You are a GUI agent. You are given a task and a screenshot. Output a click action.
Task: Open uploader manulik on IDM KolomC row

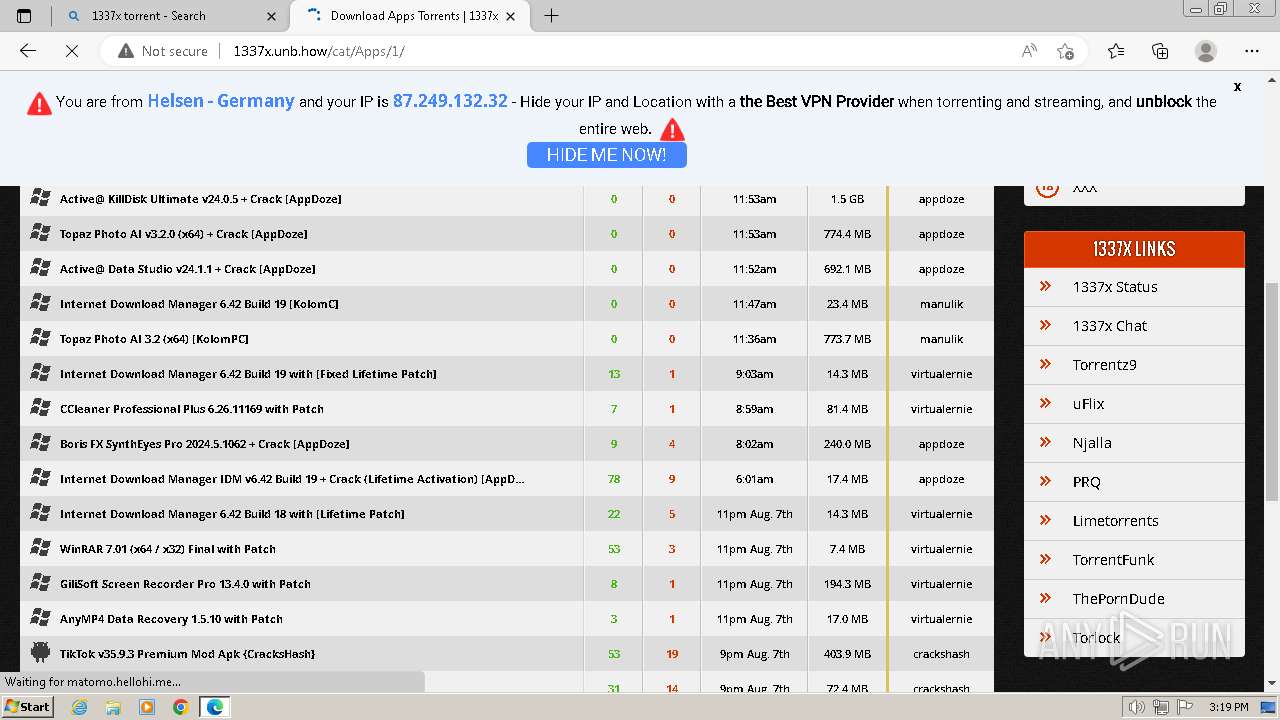click(x=941, y=304)
